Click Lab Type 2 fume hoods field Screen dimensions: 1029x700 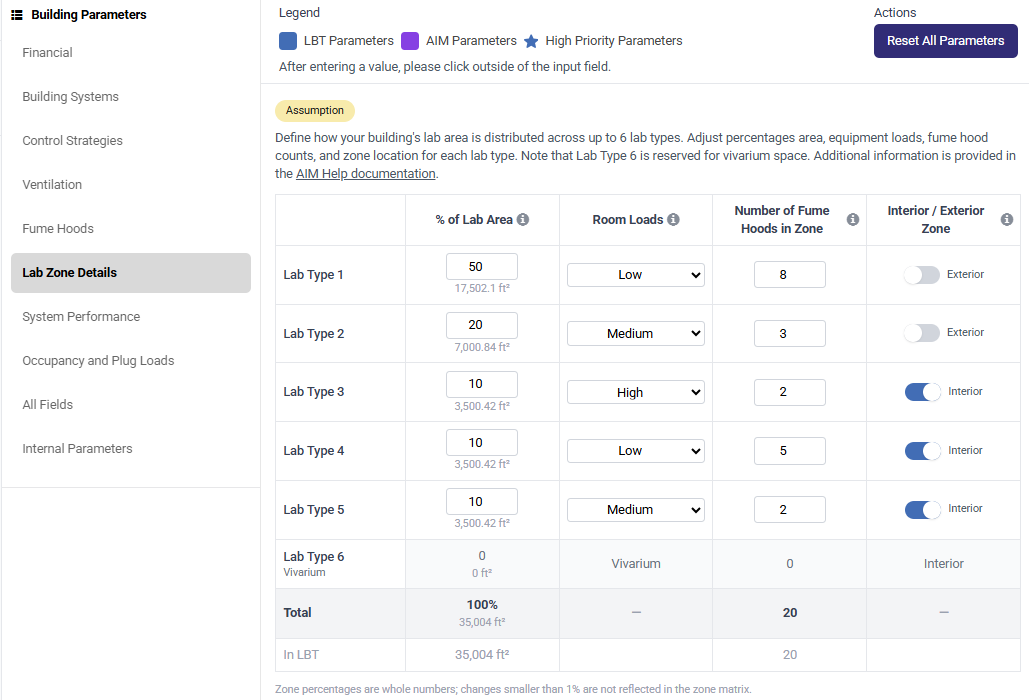pyautogui.click(x=789, y=333)
